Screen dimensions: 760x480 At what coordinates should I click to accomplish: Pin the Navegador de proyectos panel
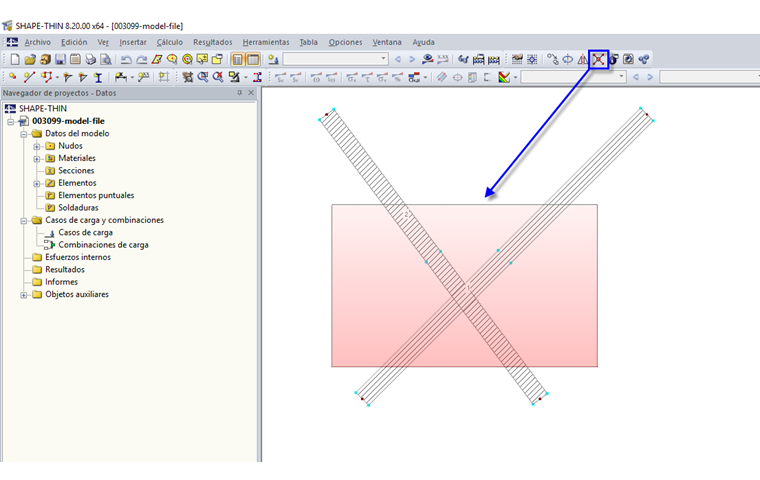click(239, 93)
